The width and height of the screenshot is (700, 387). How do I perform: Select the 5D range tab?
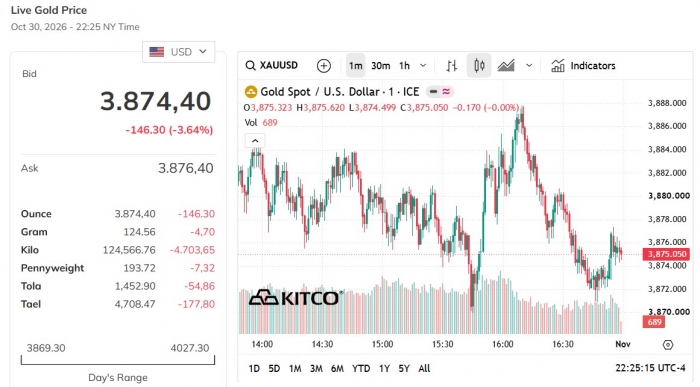click(x=274, y=368)
